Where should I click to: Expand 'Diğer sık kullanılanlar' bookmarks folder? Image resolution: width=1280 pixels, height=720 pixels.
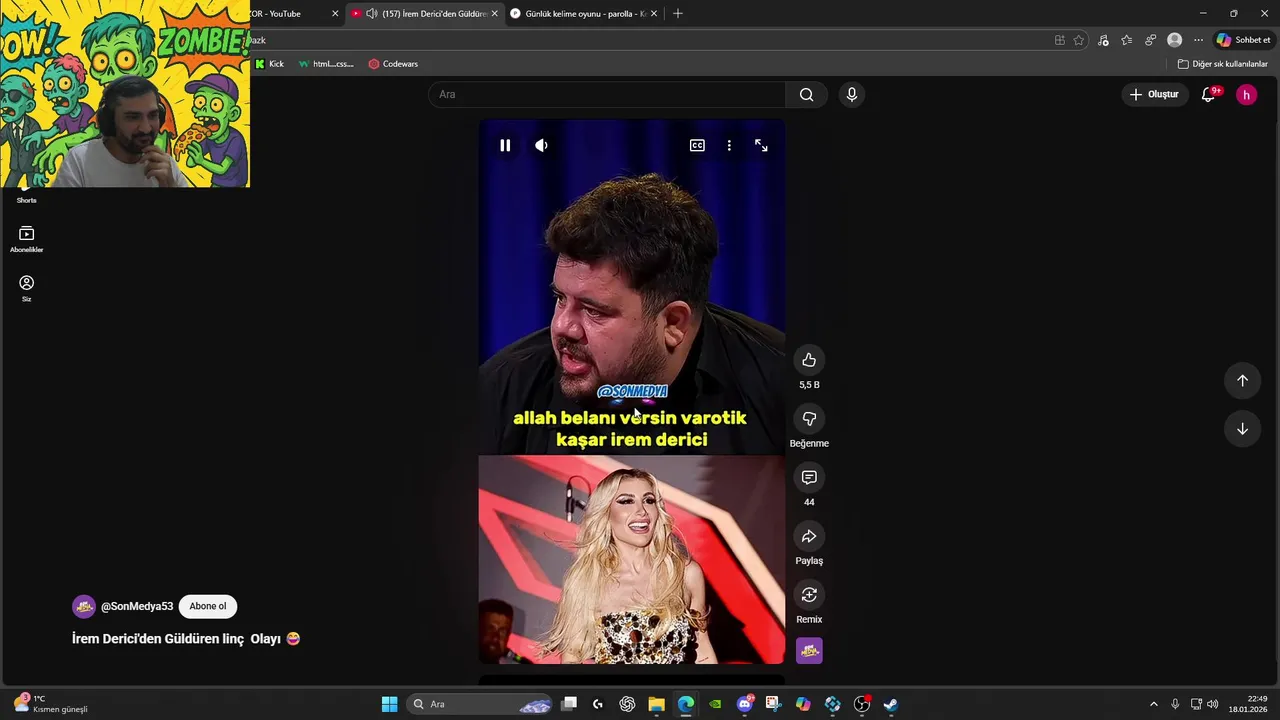pos(1222,64)
